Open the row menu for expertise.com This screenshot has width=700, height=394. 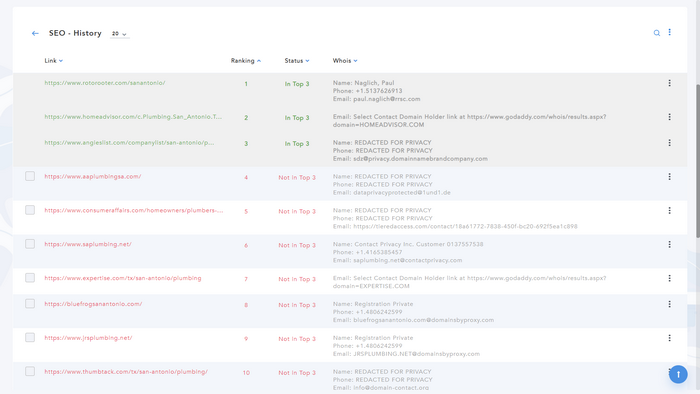coord(669,278)
